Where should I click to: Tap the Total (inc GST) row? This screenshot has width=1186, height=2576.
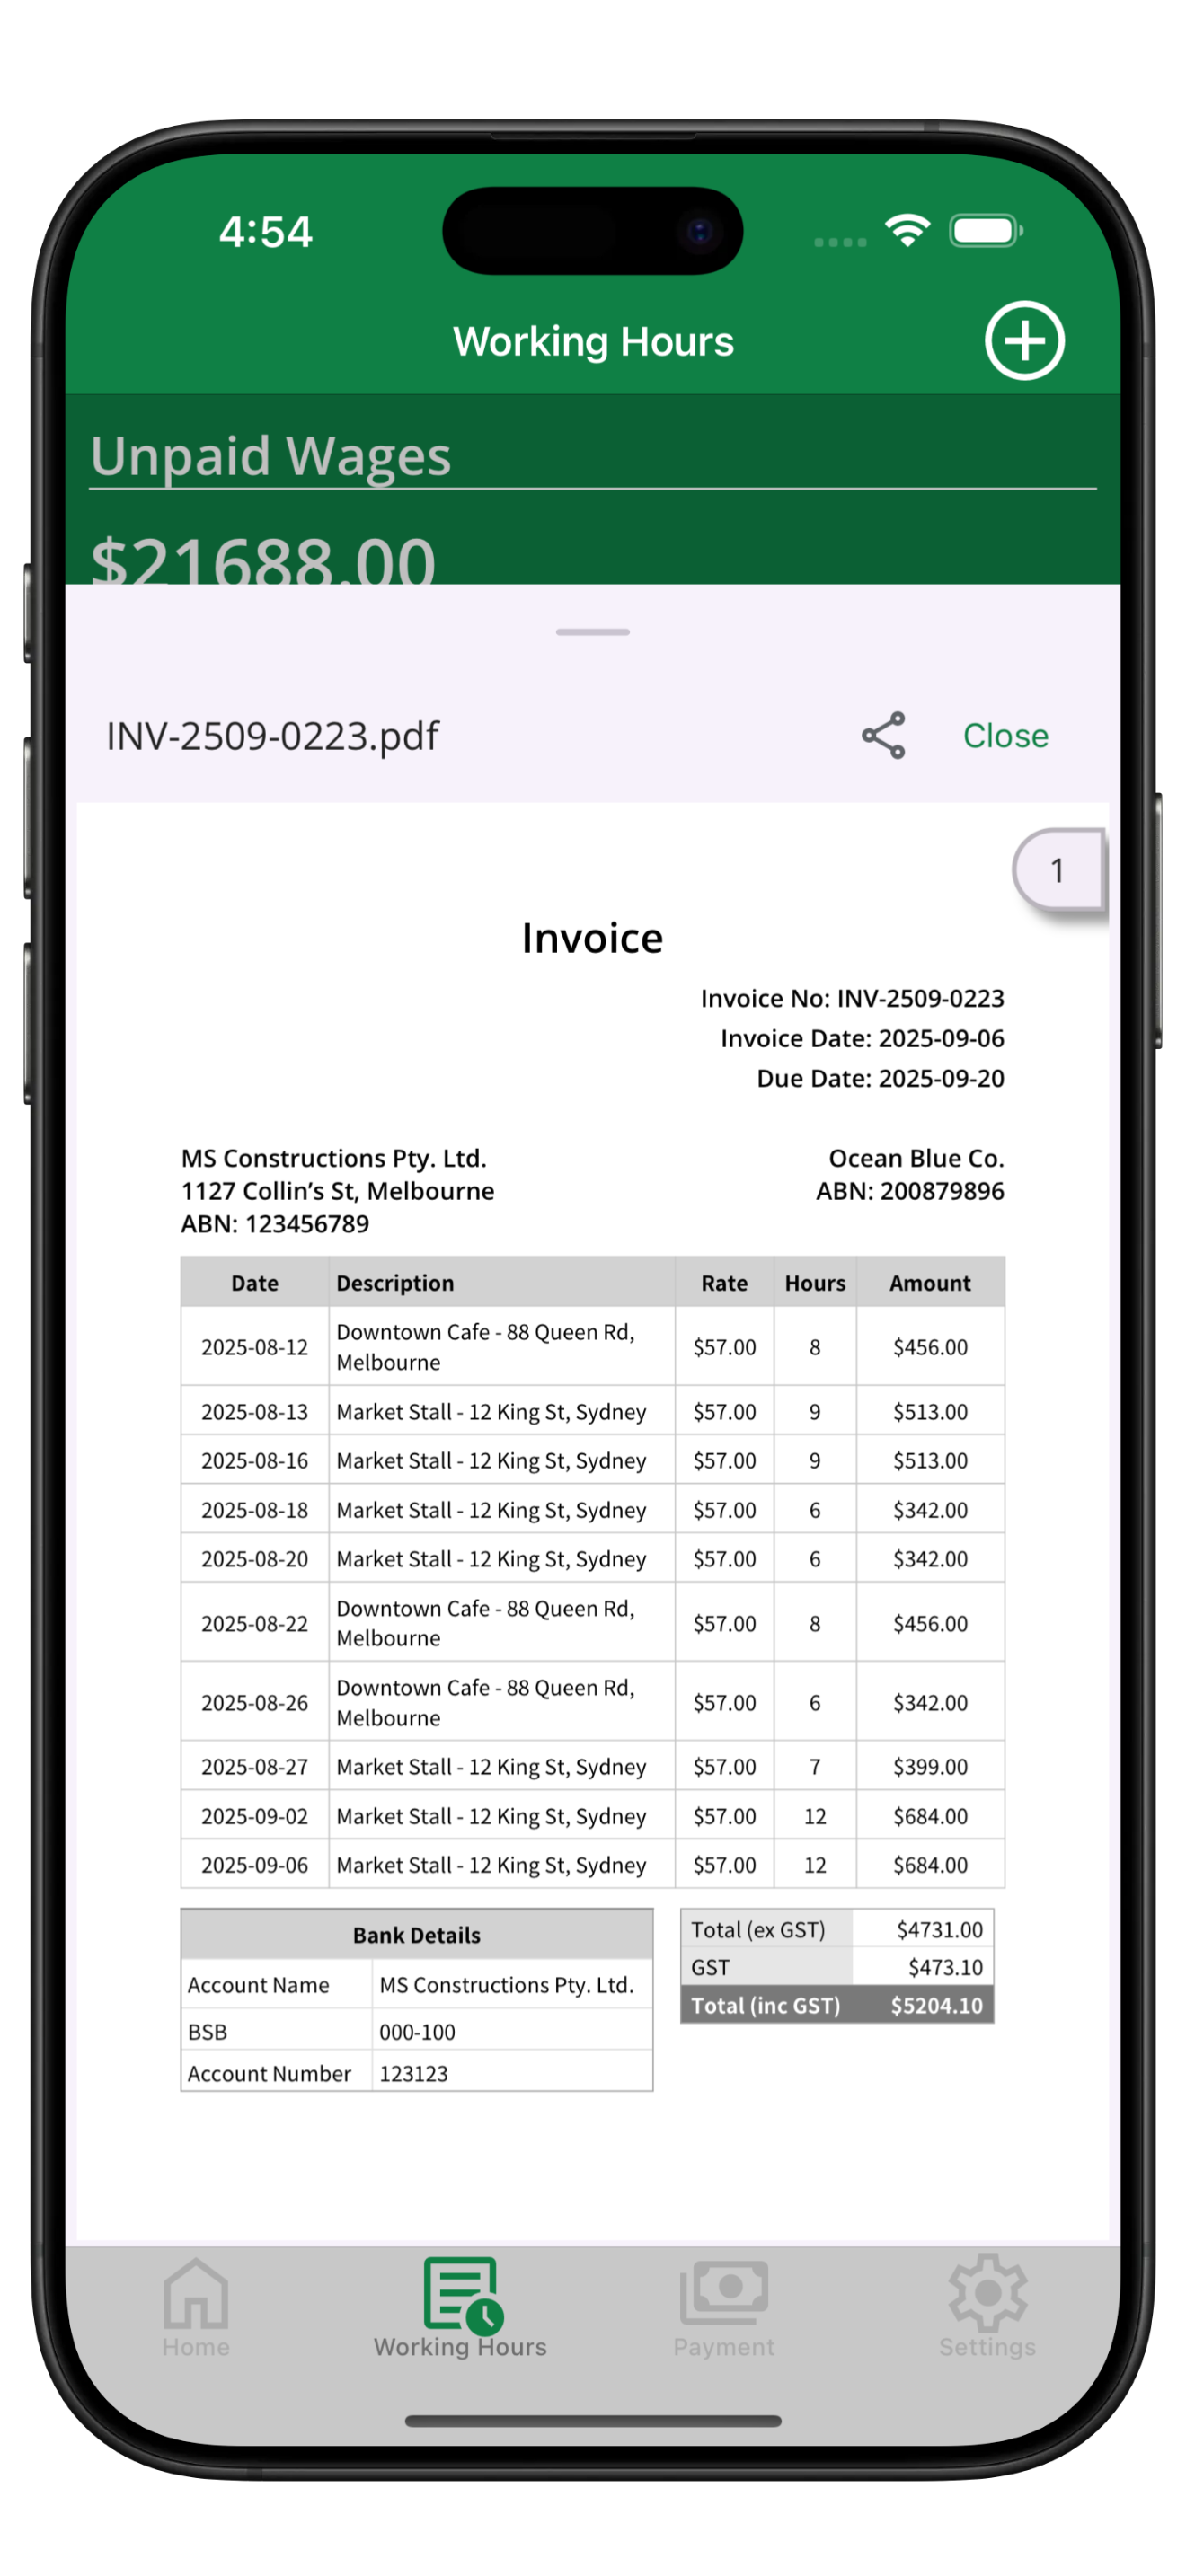coord(836,2005)
